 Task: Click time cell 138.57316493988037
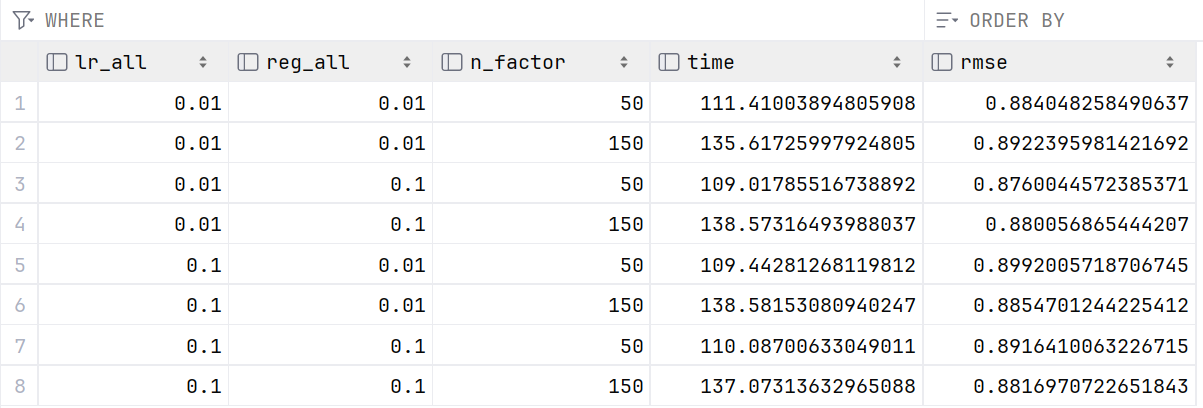(x=787, y=224)
